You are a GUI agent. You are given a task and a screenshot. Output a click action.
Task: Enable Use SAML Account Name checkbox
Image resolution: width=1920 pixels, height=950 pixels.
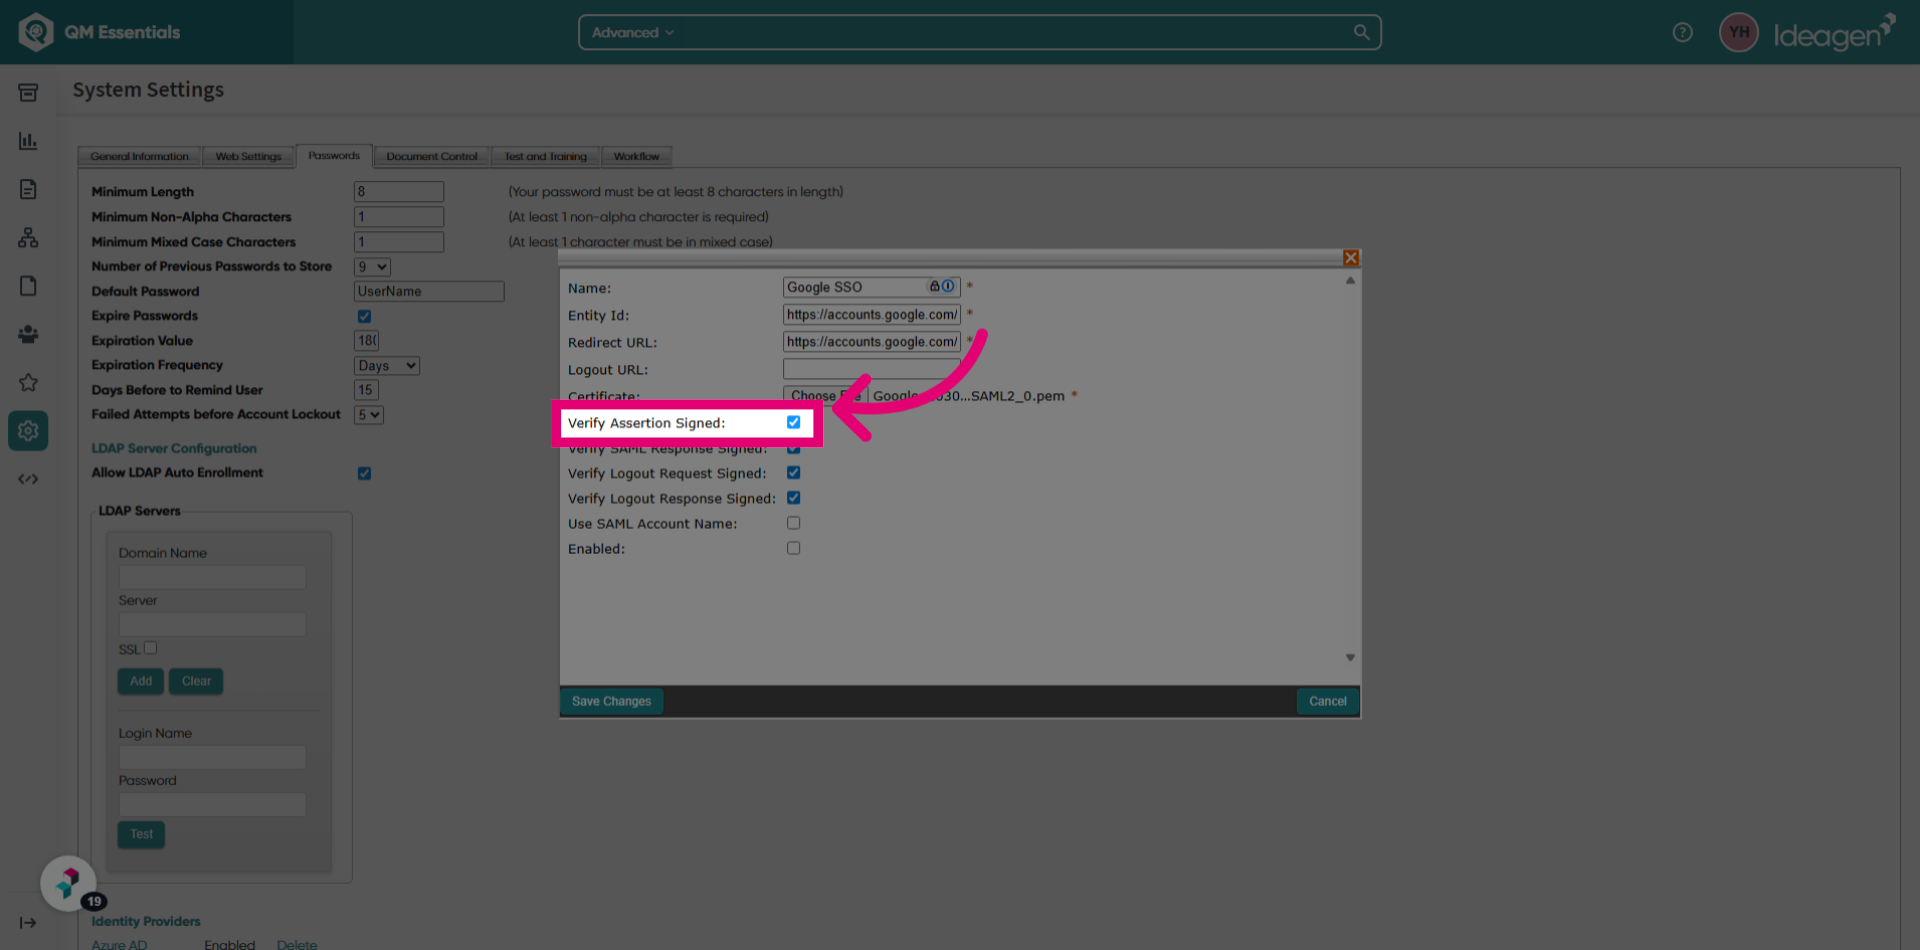[x=793, y=523]
